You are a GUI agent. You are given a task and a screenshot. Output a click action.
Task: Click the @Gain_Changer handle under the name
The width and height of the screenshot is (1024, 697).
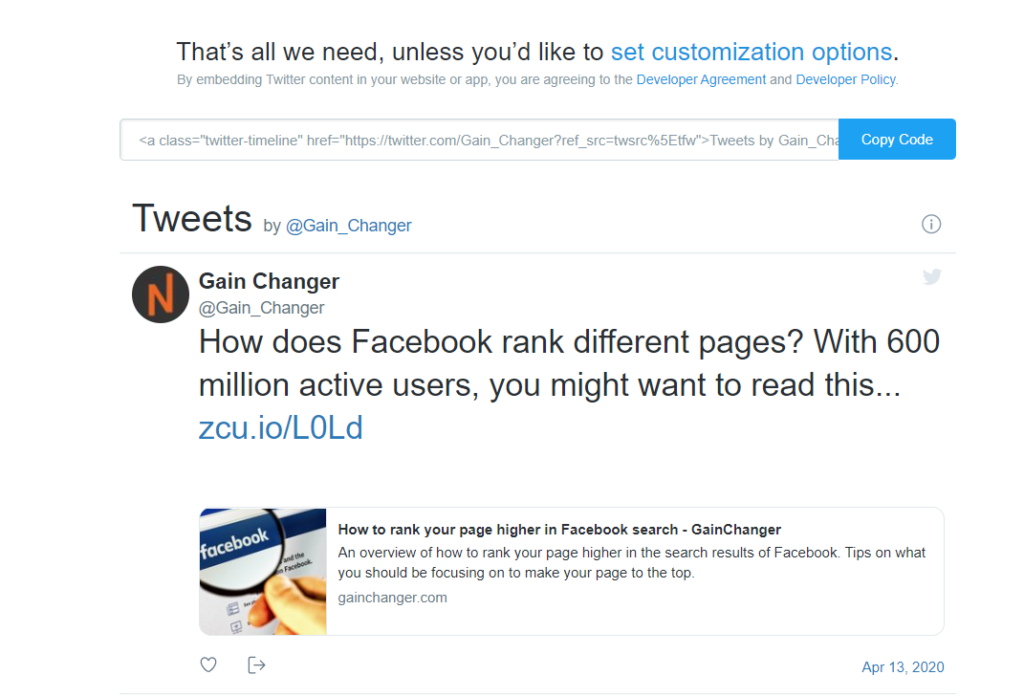pos(261,308)
